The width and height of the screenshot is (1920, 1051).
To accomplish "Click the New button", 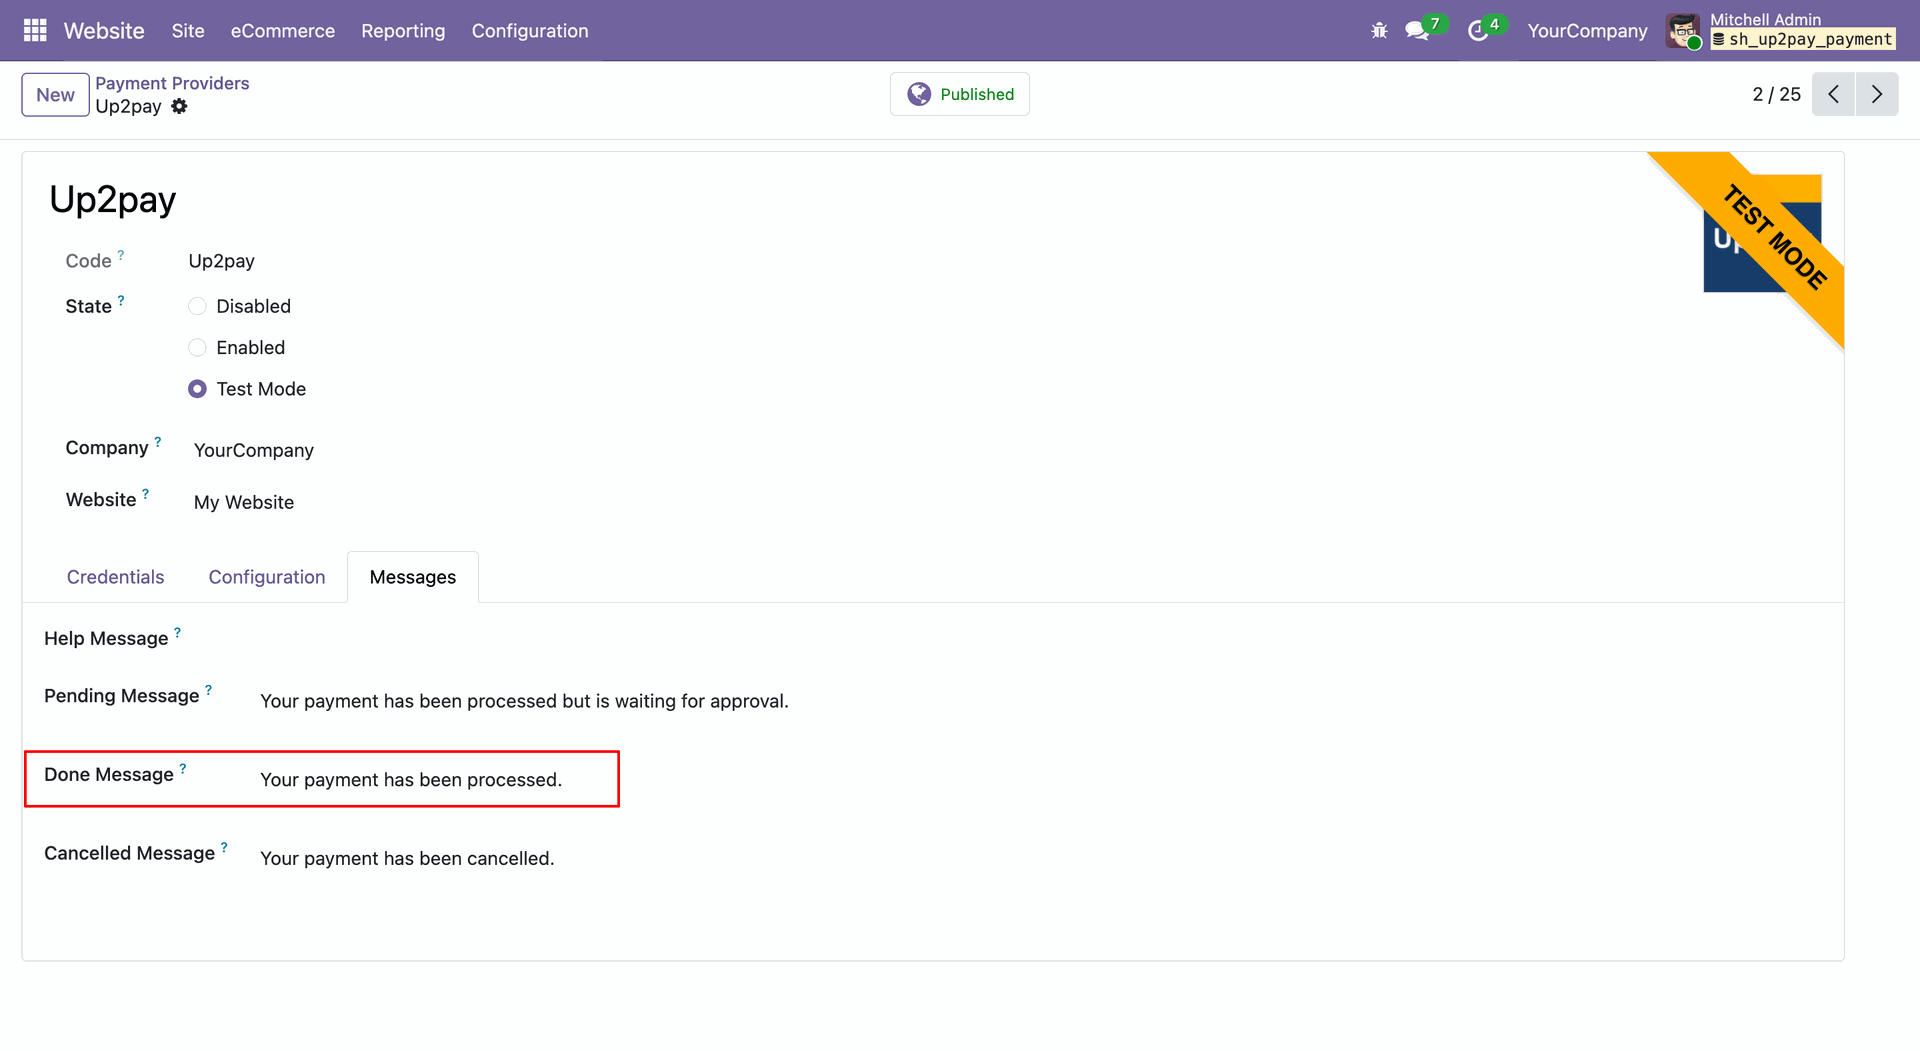I will pos(55,95).
